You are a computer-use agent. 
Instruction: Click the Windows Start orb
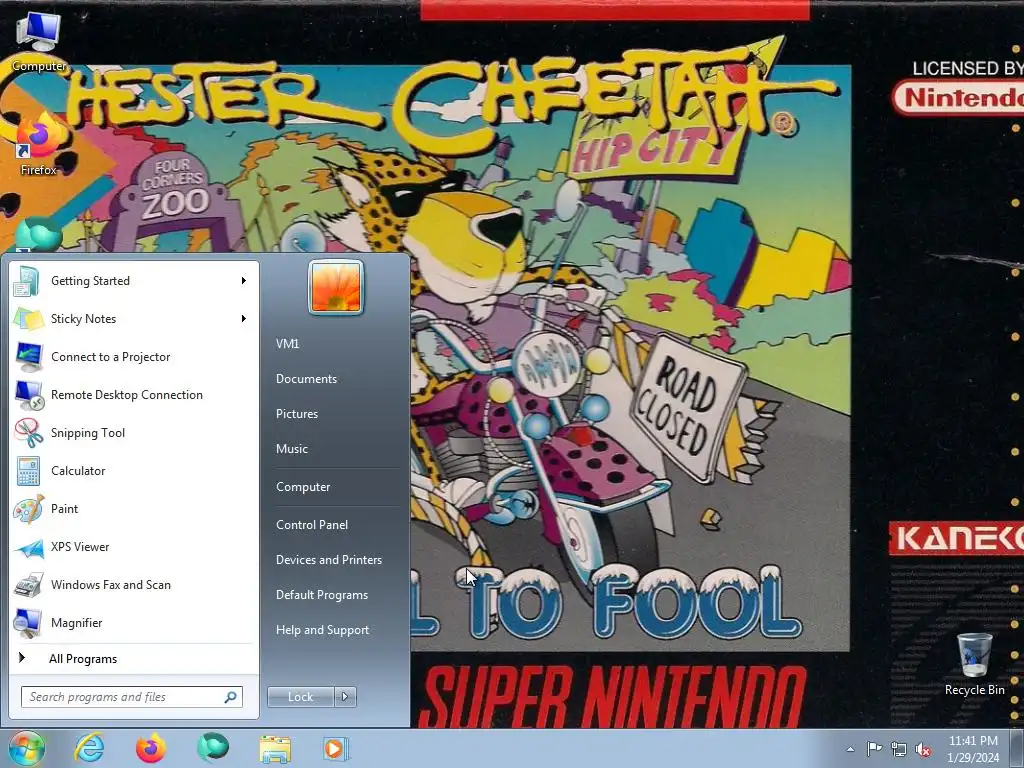point(27,748)
